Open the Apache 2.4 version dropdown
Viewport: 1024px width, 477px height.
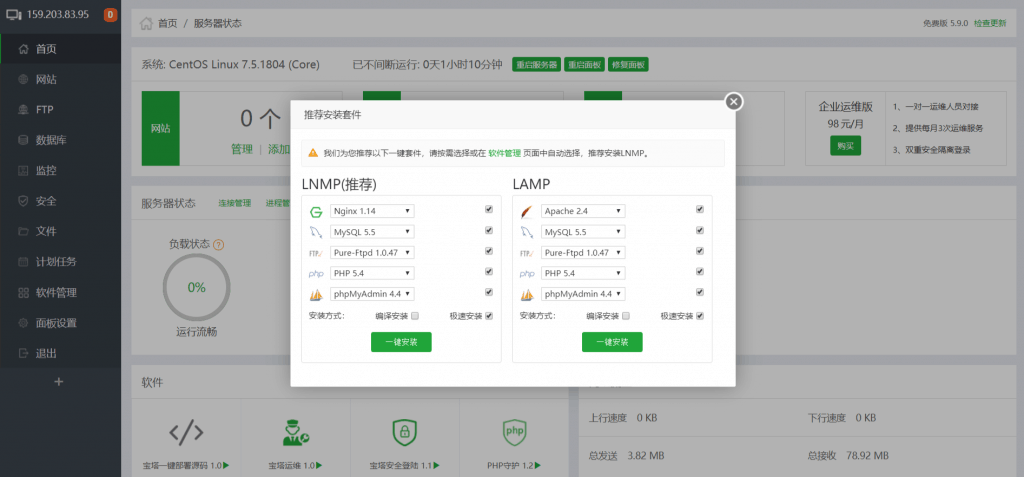(x=583, y=212)
